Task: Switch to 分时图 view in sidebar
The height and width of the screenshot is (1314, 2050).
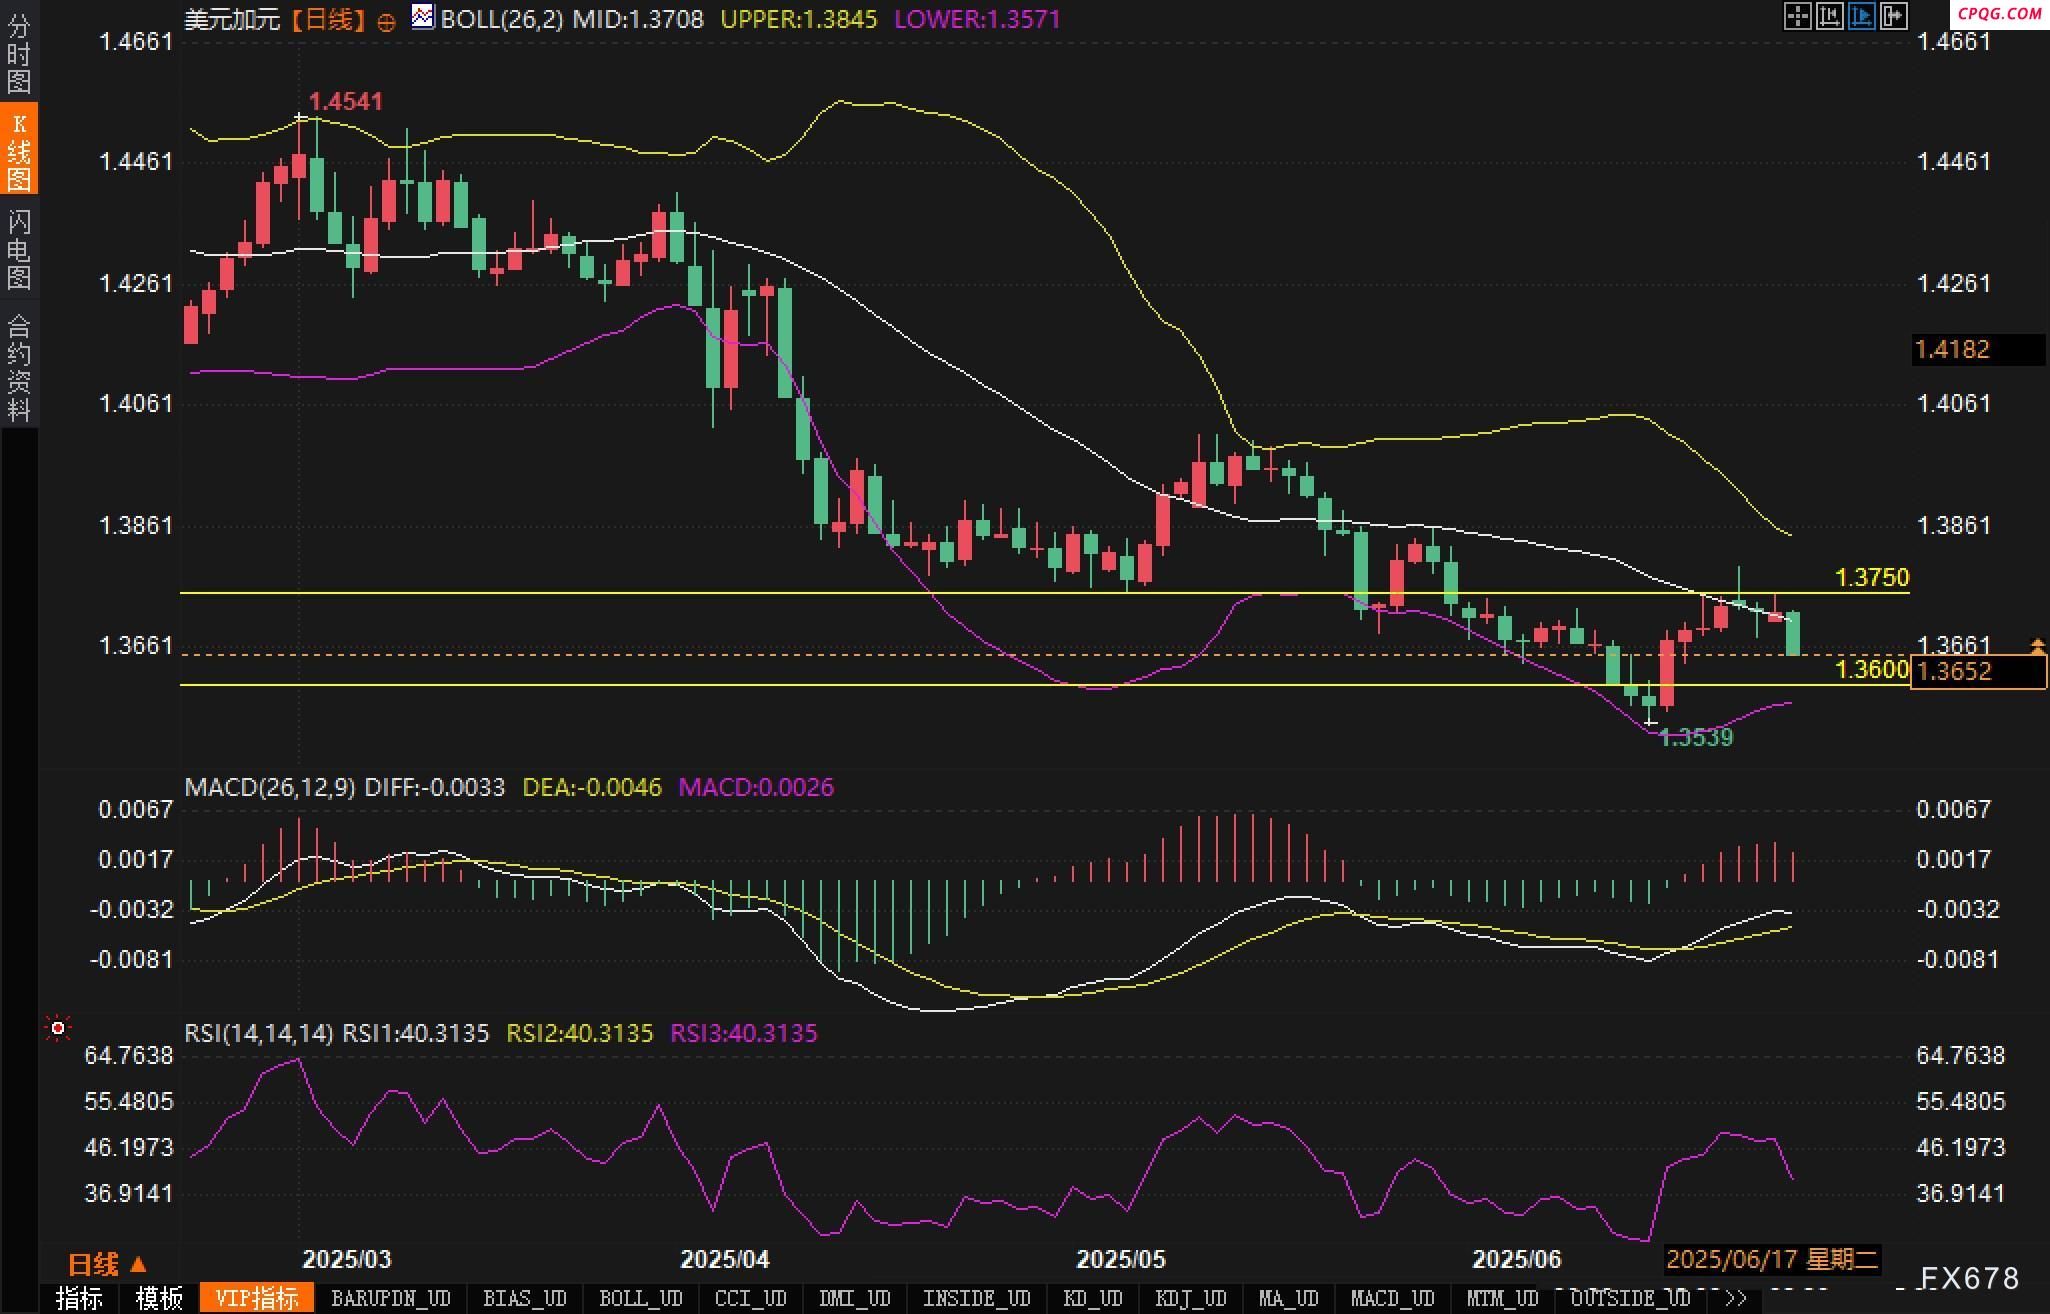Action: pyautogui.click(x=19, y=53)
